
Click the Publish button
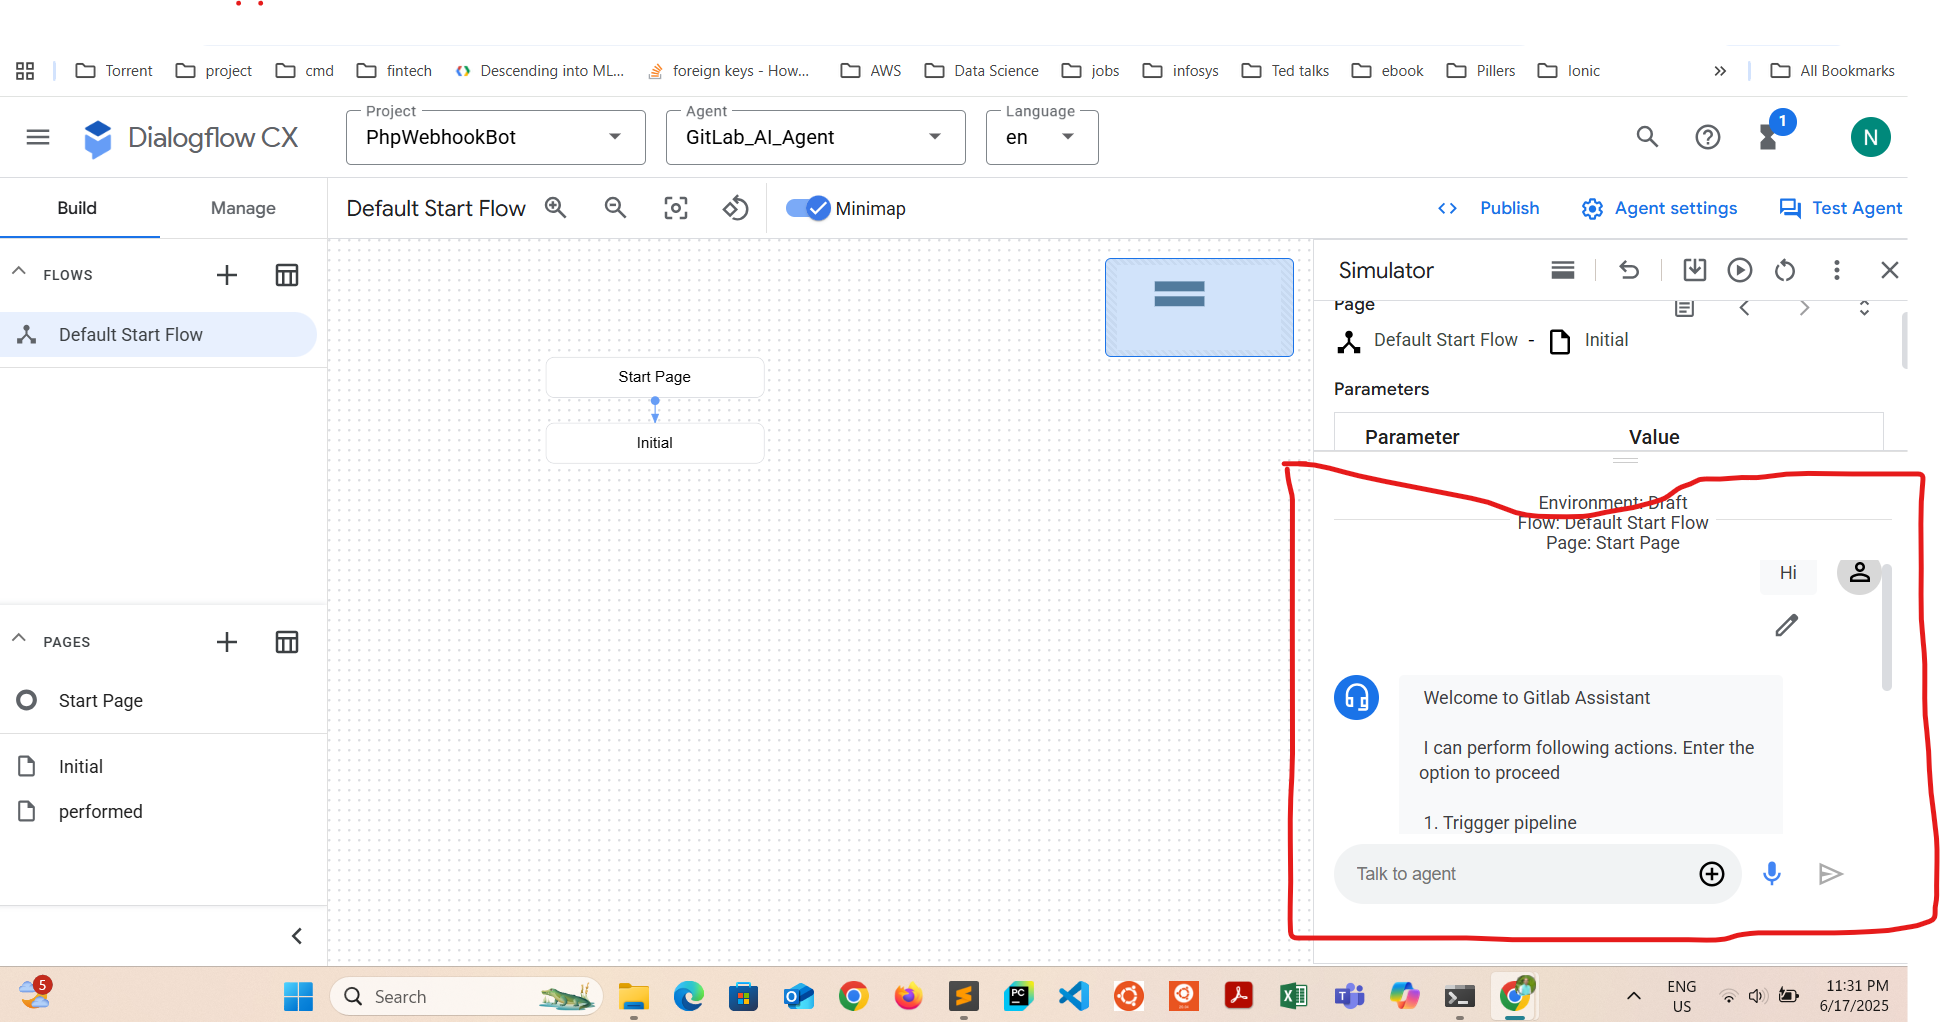[x=1489, y=208]
